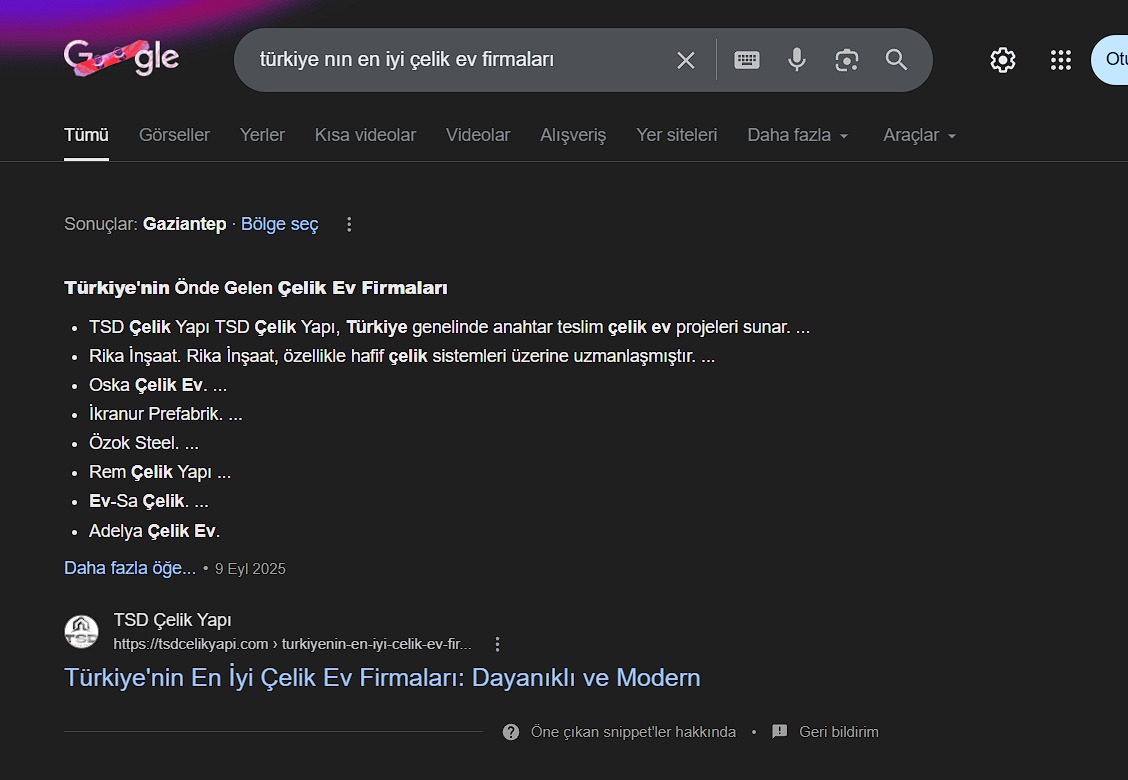Click the Bölge seç link
The width and height of the screenshot is (1128, 780).
pyautogui.click(x=279, y=224)
